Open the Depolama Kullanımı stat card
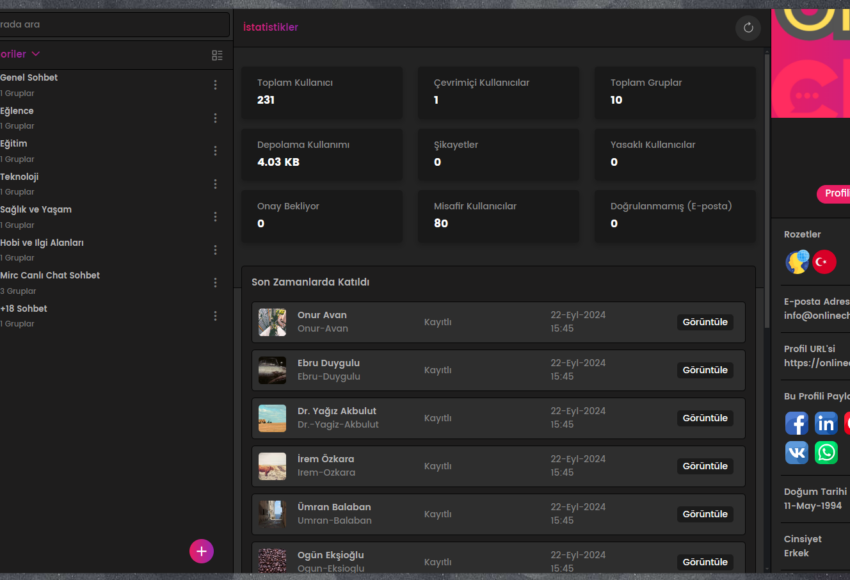Screen dimensions: 850x580 322,154
